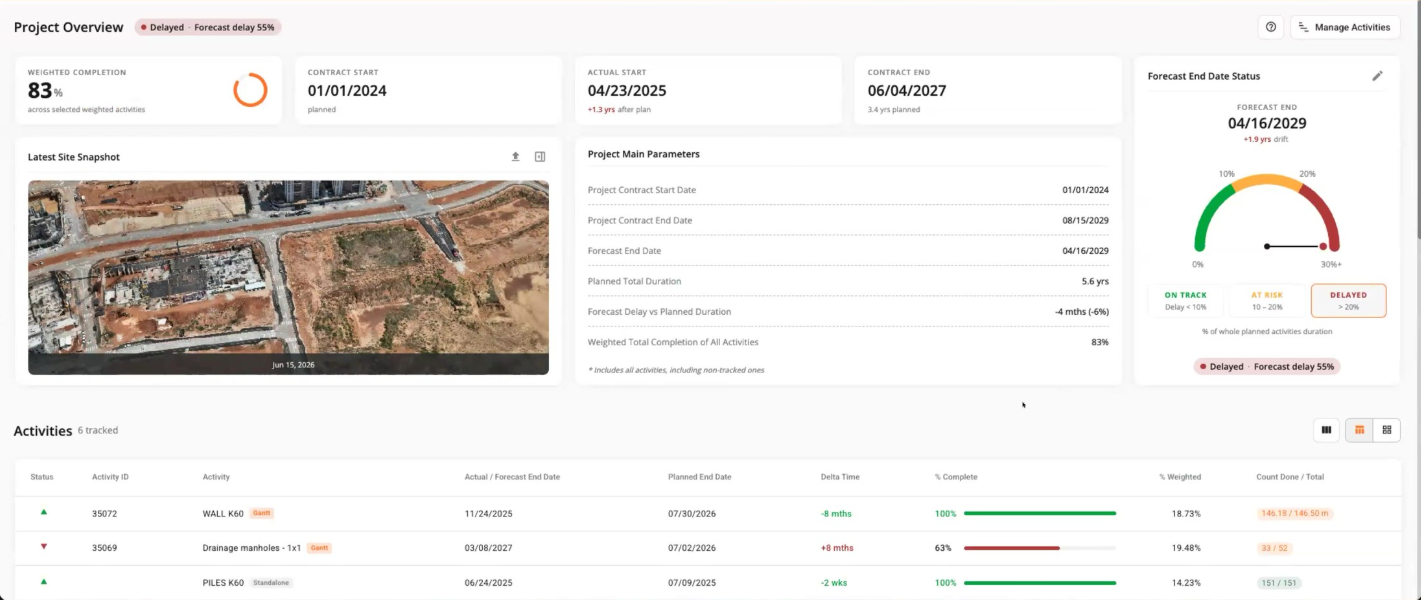1421x600 pixels.
Task: Edit Forecast End Date Status with pencil icon
Action: (x=1377, y=76)
